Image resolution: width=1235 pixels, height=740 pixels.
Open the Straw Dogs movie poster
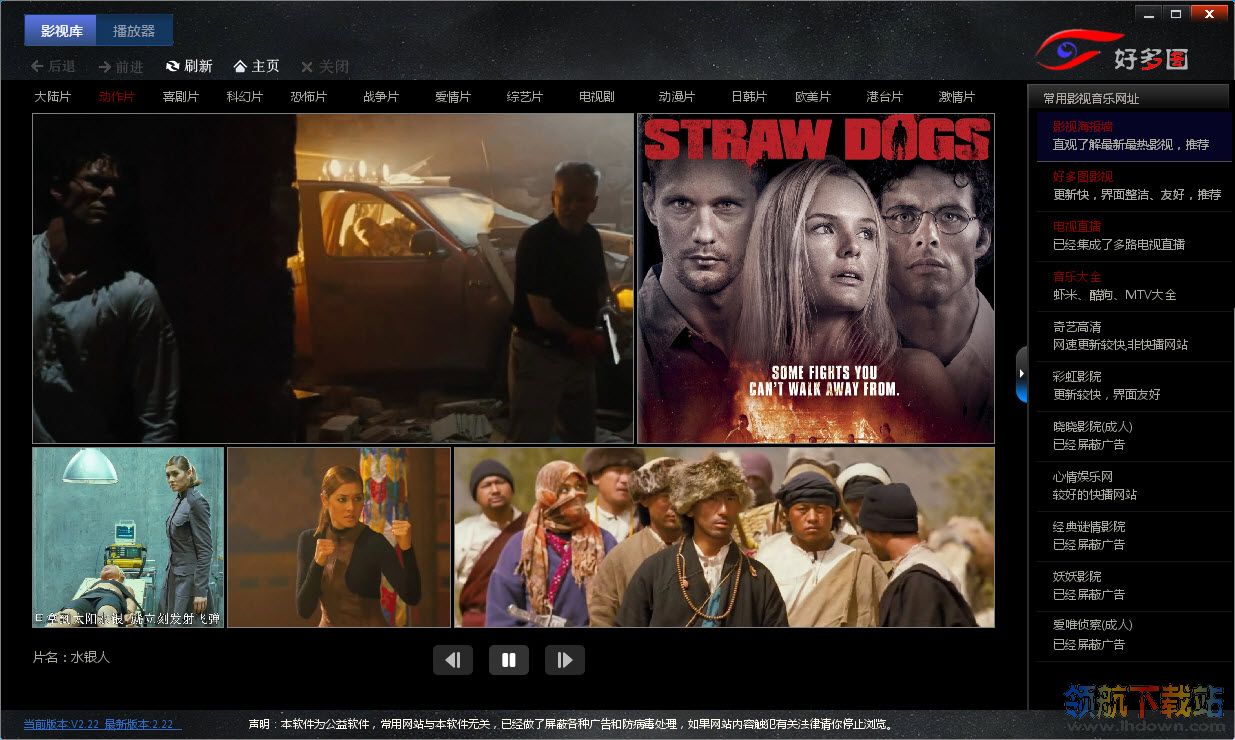click(x=816, y=278)
